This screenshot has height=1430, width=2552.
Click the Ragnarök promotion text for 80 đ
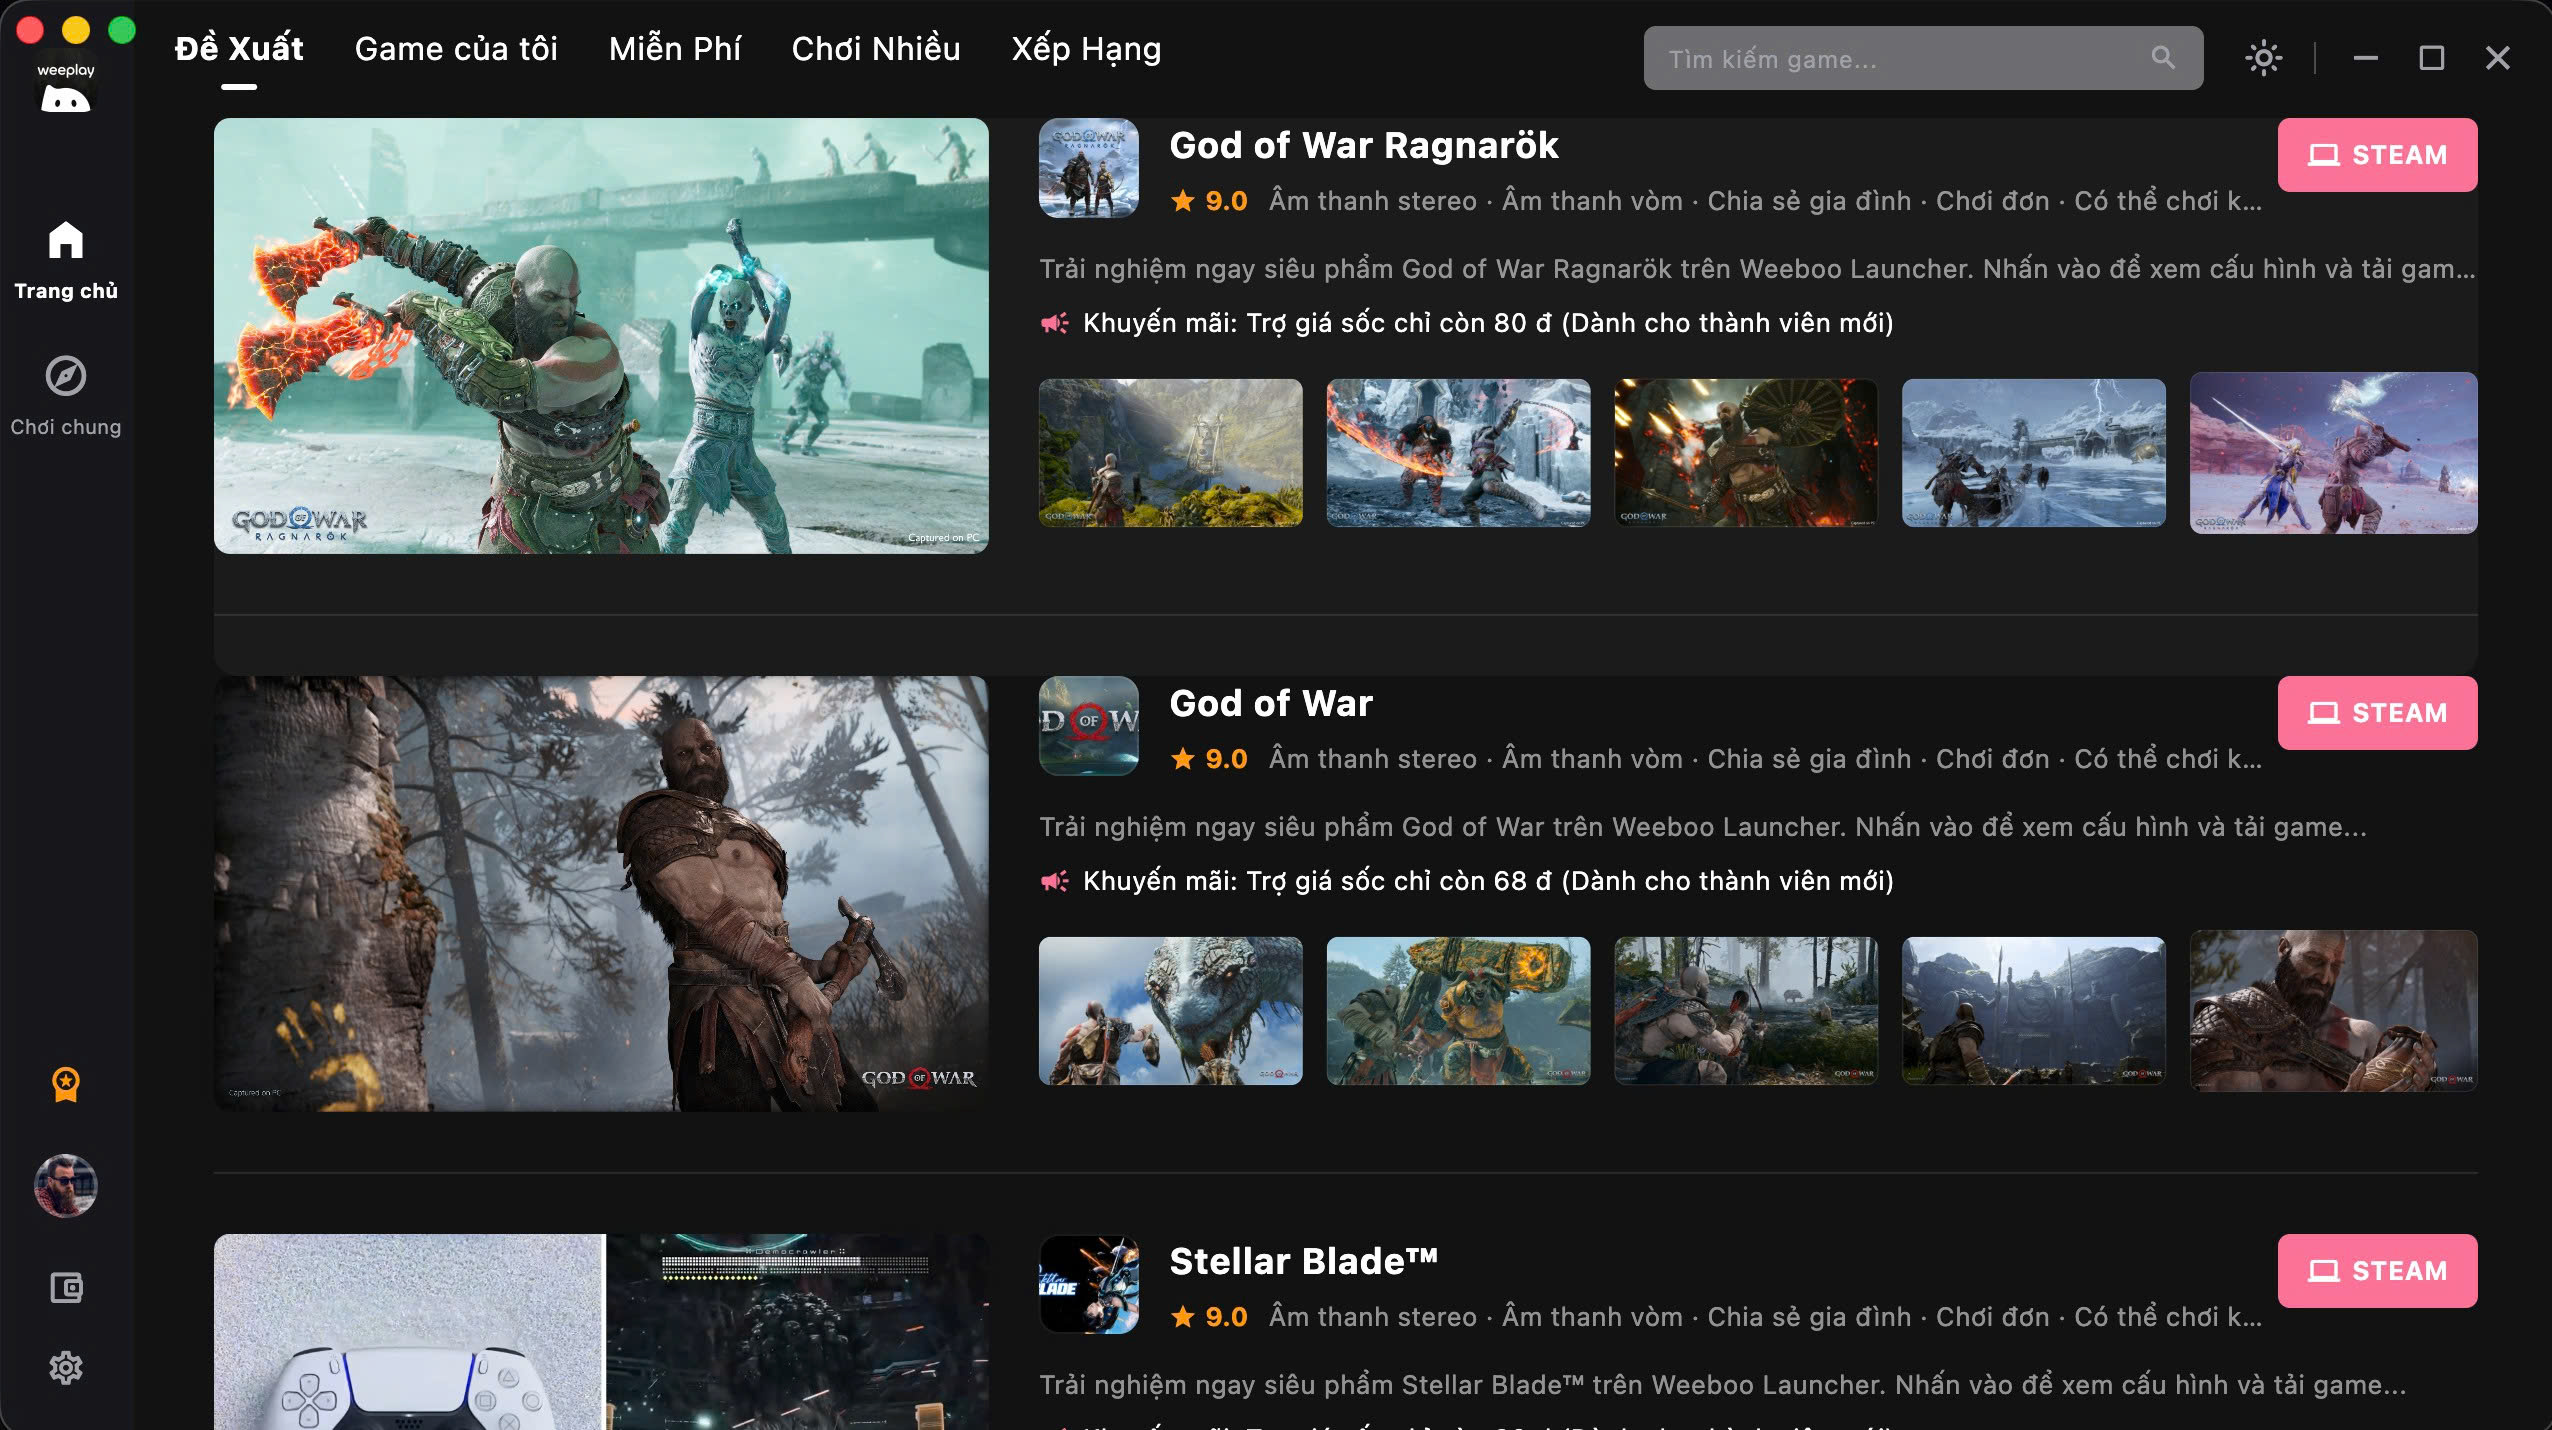tap(1488, 323)
